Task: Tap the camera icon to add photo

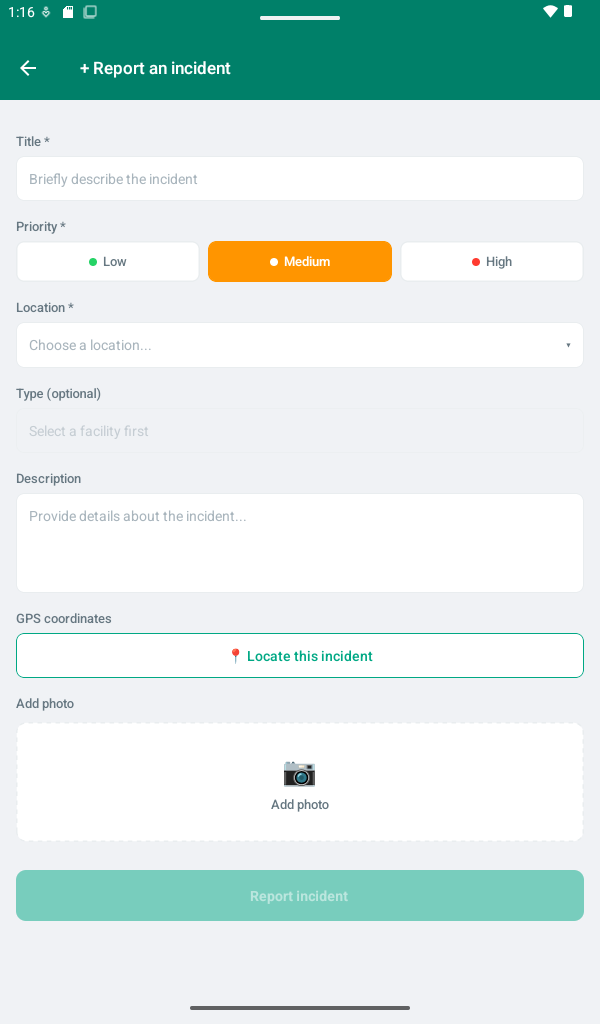Action: coord(300,773)
